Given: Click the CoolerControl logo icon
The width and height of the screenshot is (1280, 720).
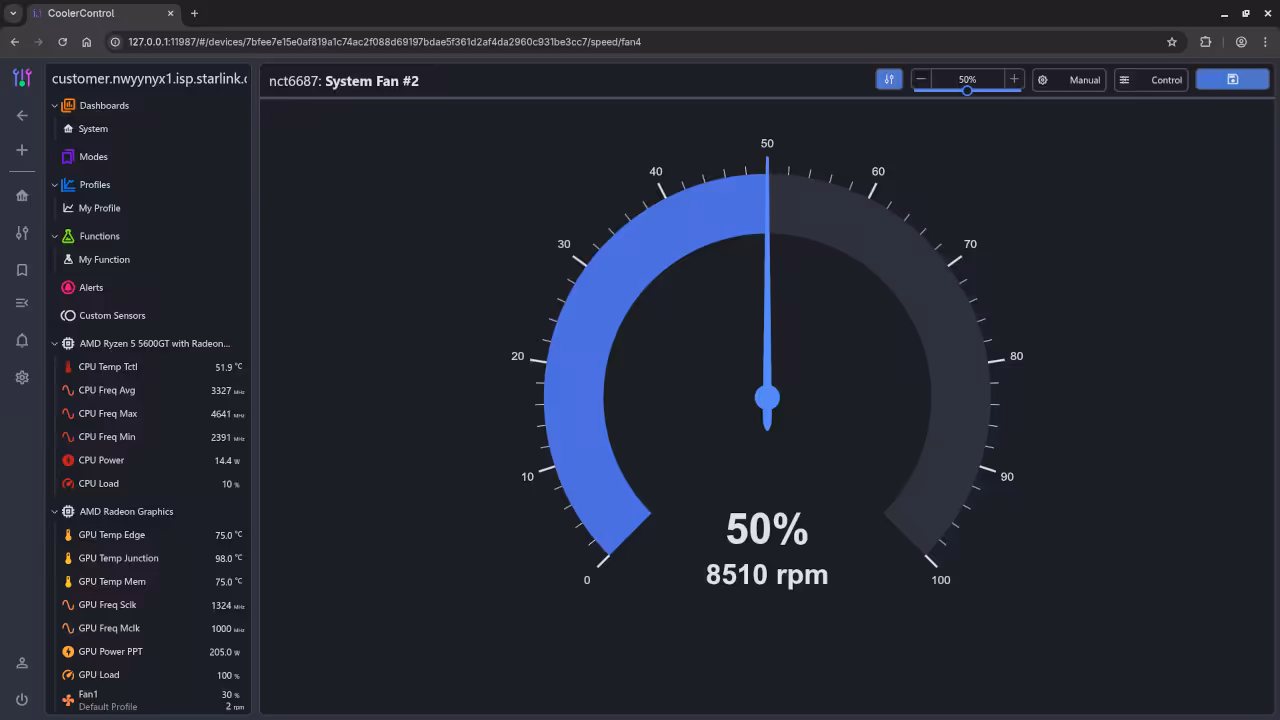Looking at the screenshot, I should (22, 78).
